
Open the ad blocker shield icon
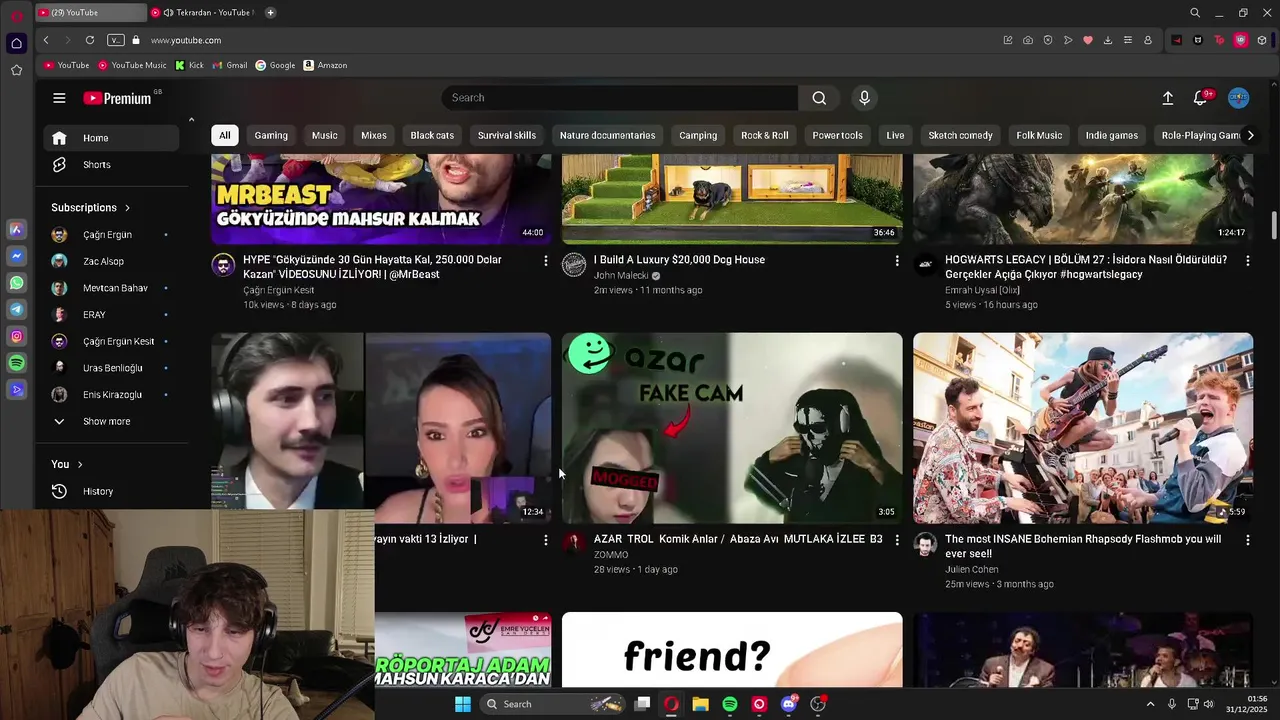click(x=1048, y=40)
